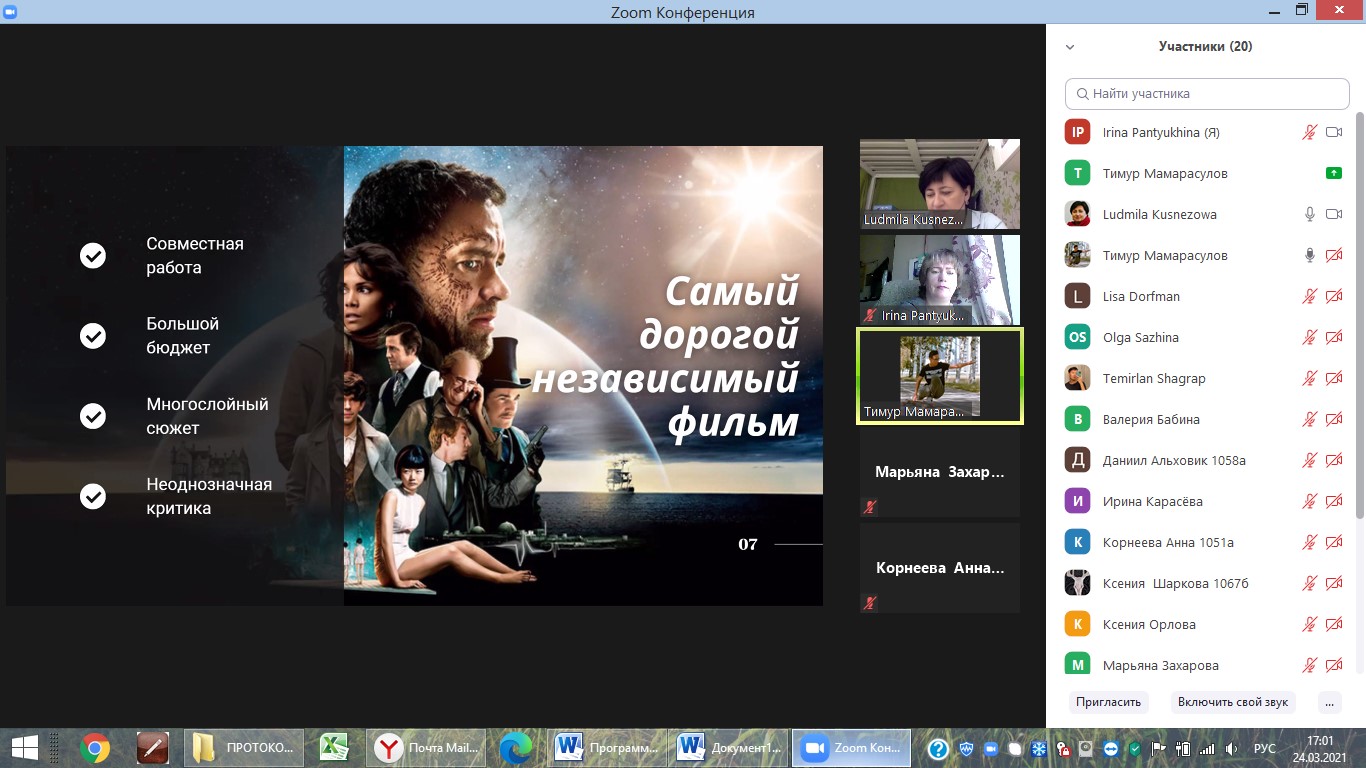The height and width of the screenshot is (768, 1366).
Task: Click the Пригласить button
Action: (1108, 702)
